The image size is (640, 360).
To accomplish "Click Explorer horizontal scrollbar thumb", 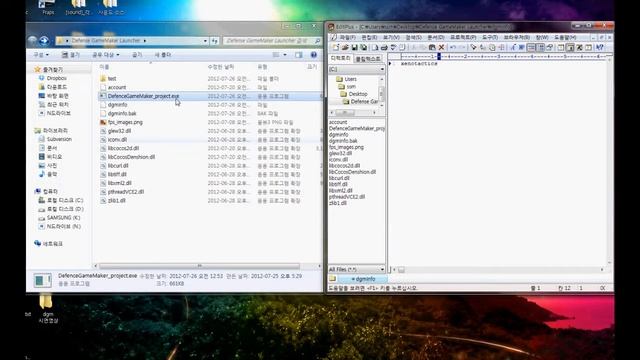I will (199, 266).
